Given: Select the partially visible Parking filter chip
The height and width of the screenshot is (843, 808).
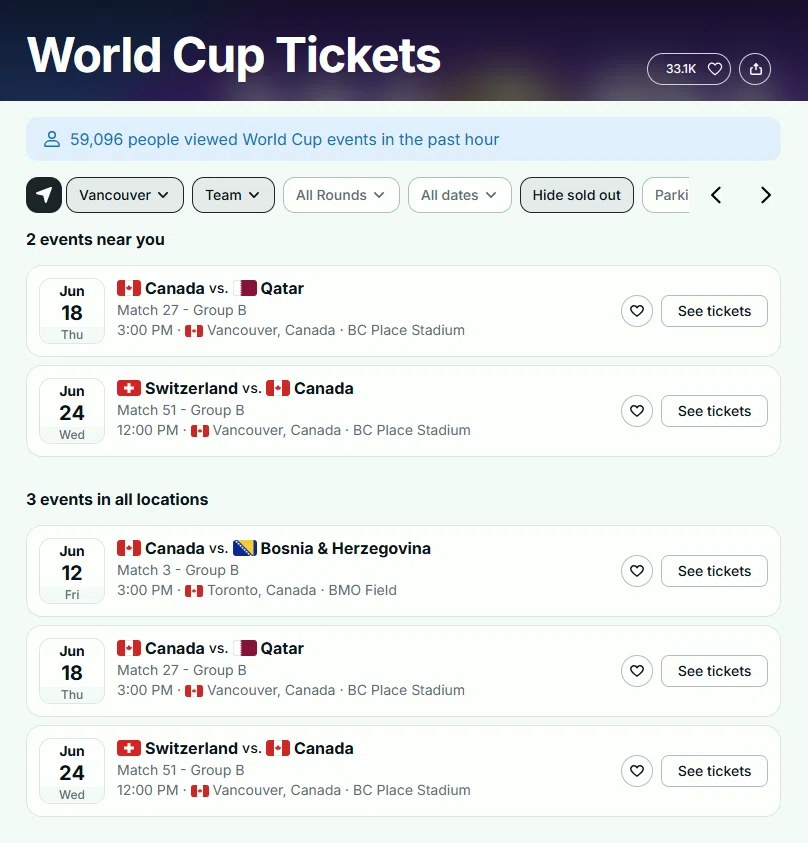Looking at the screenshot, I should point(666,195).
